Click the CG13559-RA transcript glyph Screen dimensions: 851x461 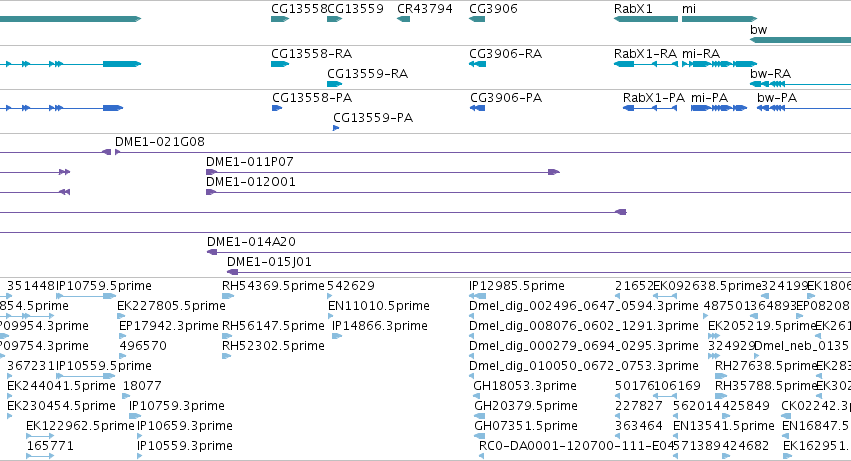tap(334, 84)
